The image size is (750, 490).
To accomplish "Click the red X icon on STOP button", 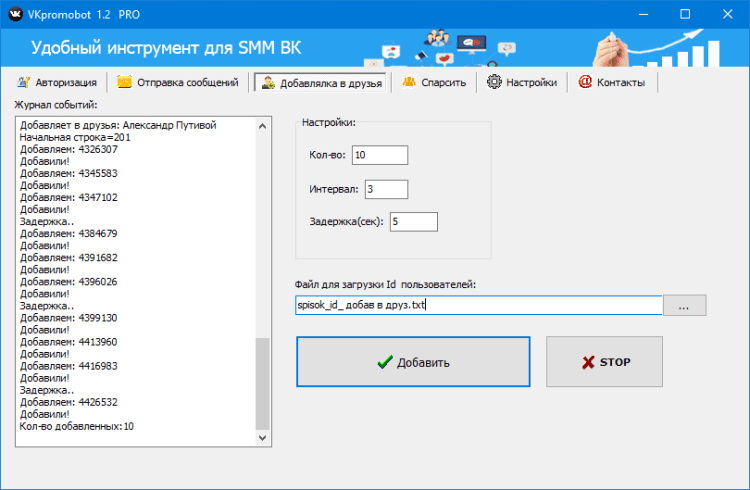I will point(588,362).
